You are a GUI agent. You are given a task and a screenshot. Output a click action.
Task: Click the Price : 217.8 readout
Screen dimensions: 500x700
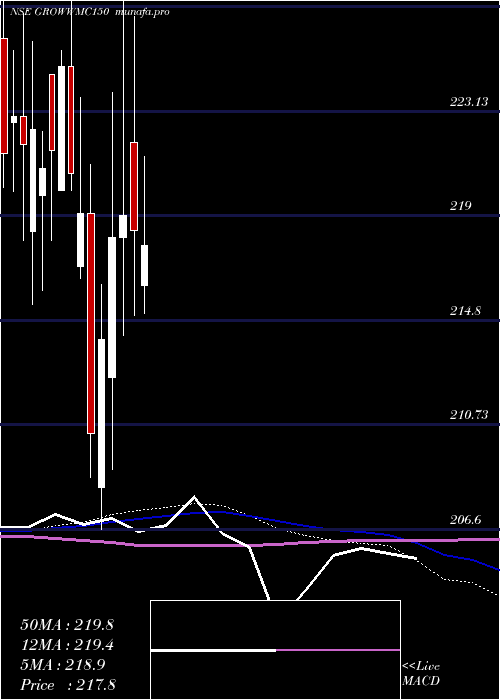tap(68, 685)
